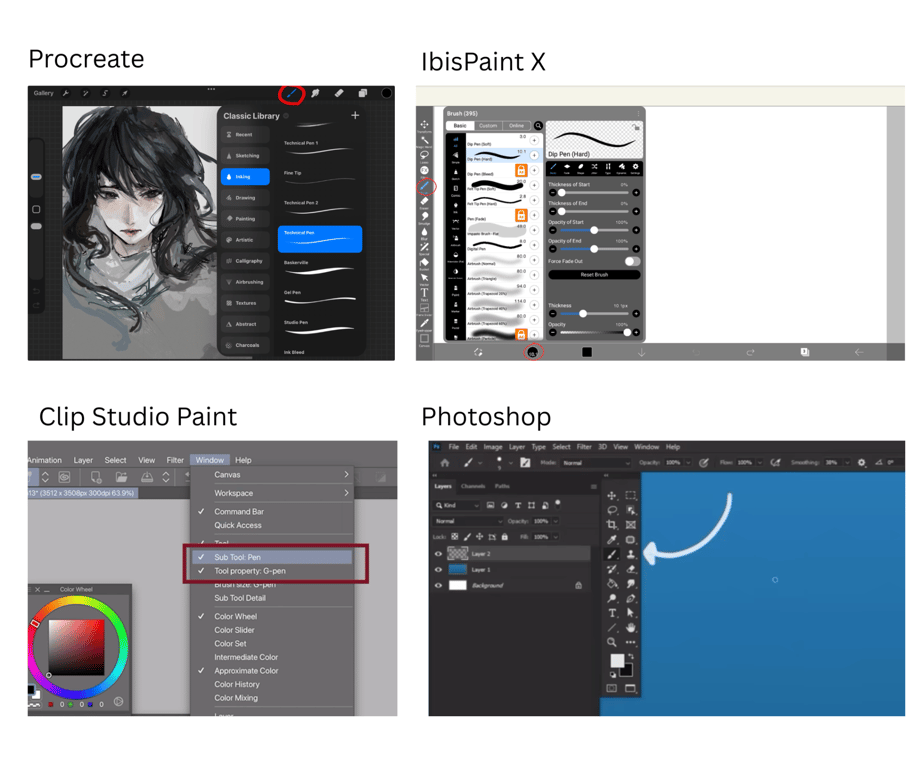Viewport: 921px width, 768px height.
Task: Open Procreate actions wrench icon
Action: tap(66, 93)
